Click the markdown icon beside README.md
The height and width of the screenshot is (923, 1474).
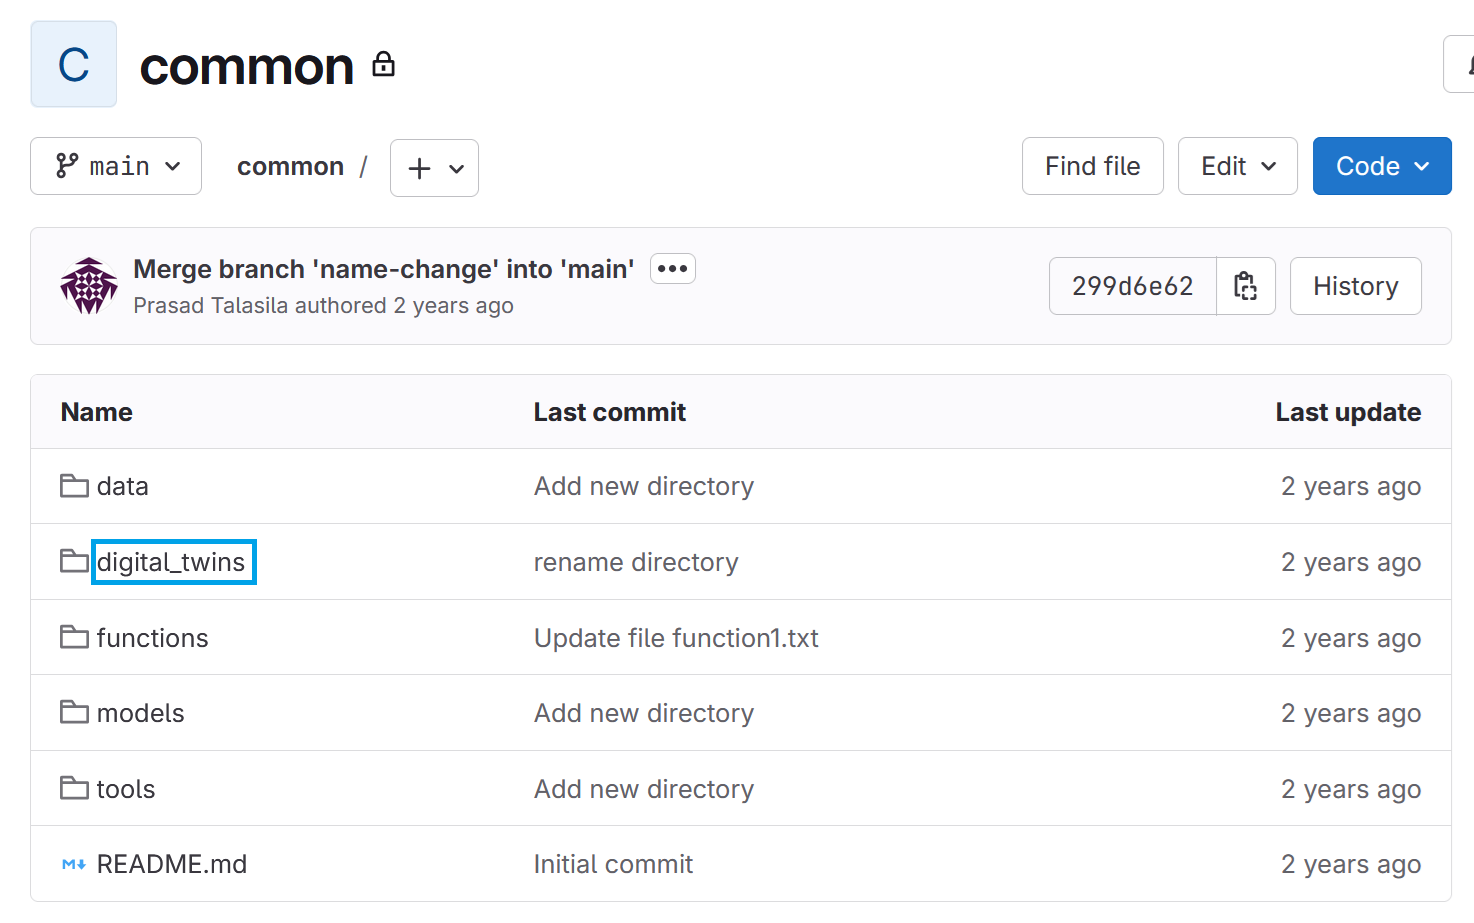tap(73, 863)
